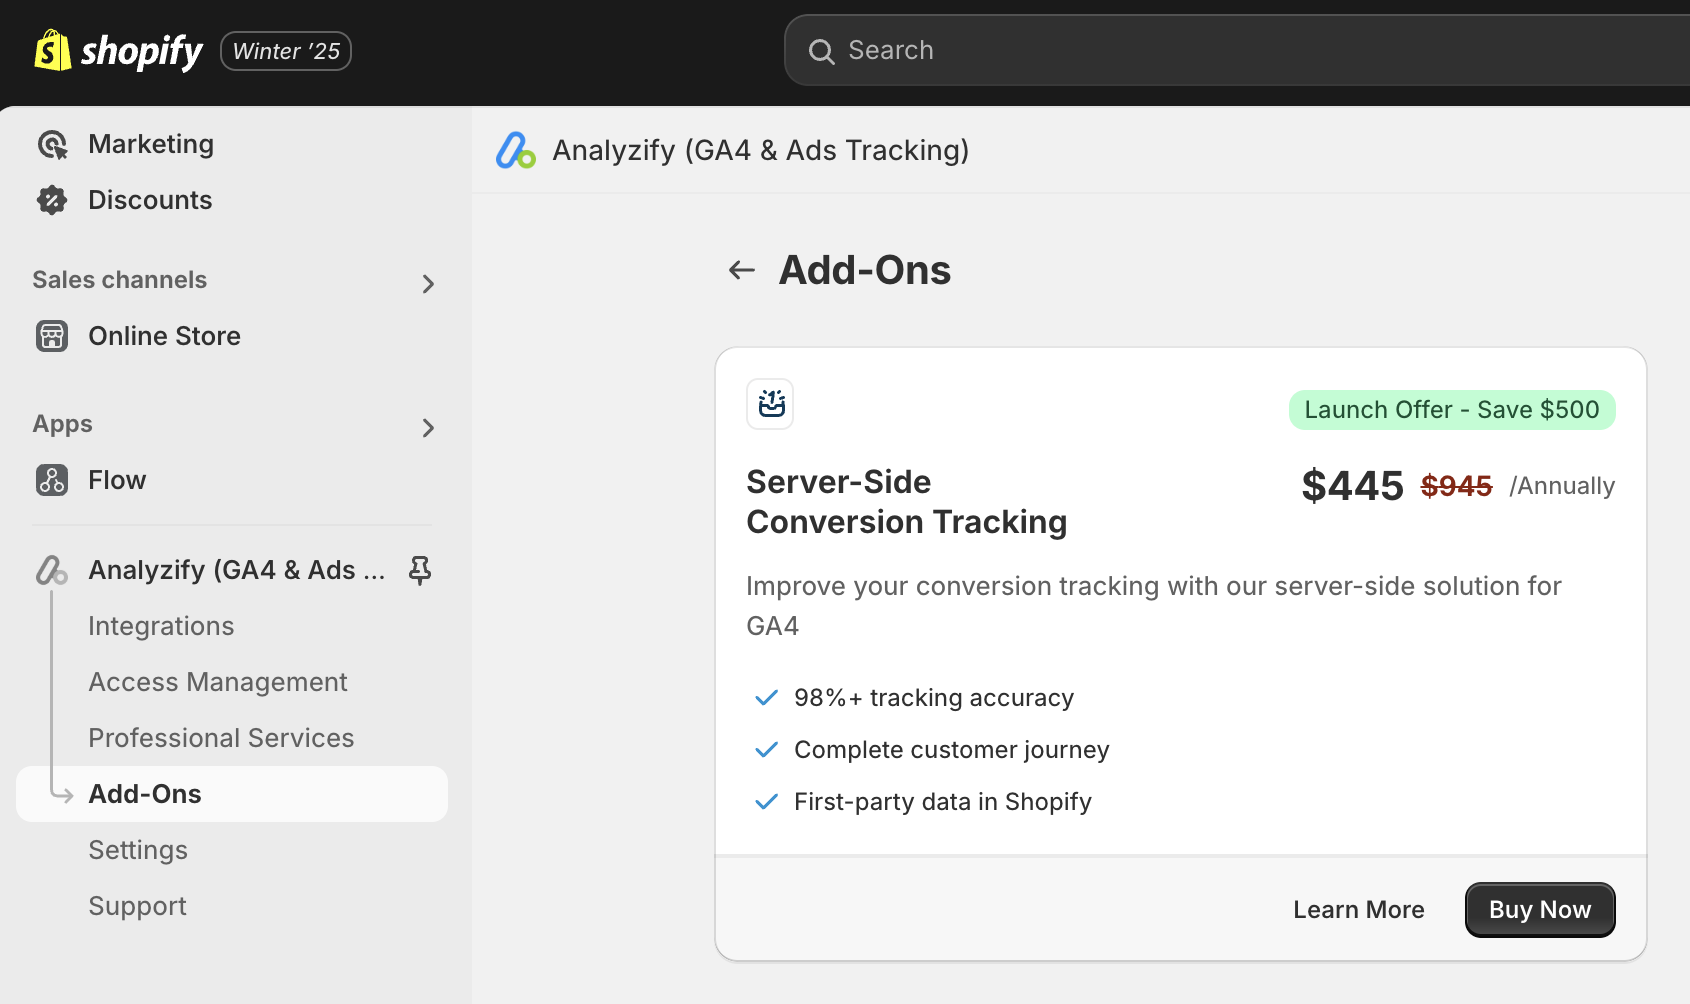
Task: Click checkmark beside 98%+ tracking accuracy
Action: (x=766, y=698)
